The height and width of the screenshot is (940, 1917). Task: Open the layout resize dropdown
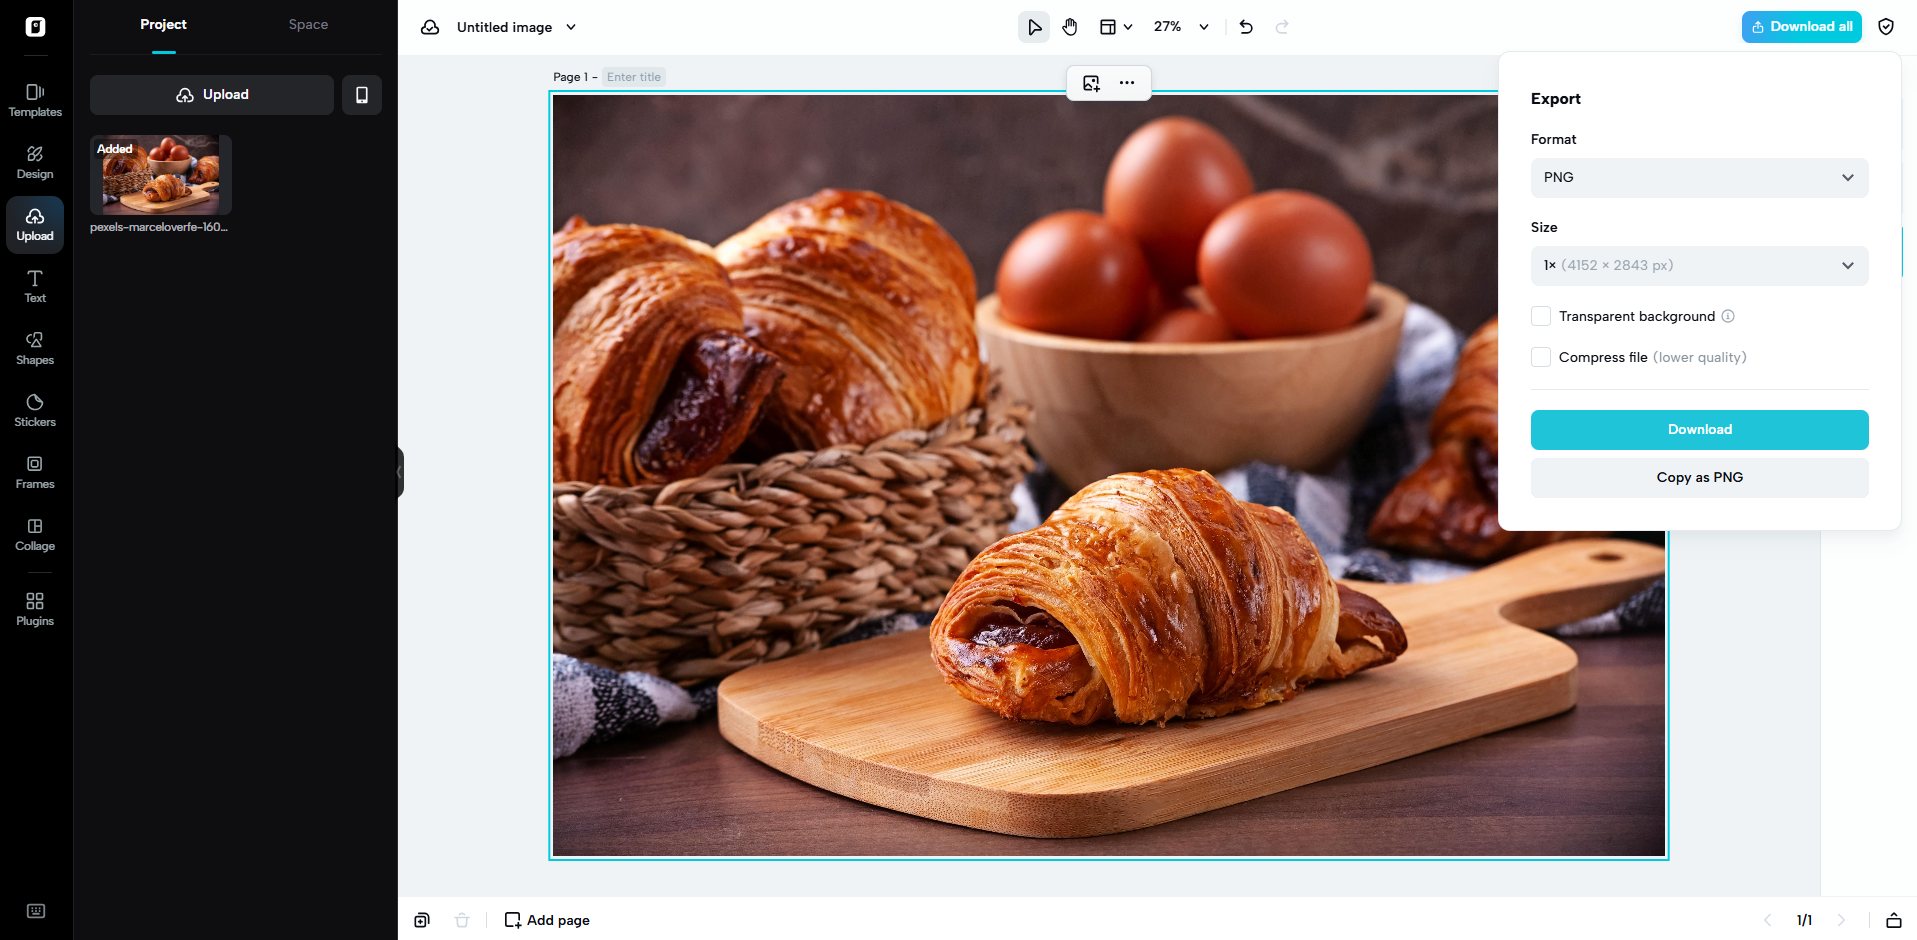[1116, 27]
